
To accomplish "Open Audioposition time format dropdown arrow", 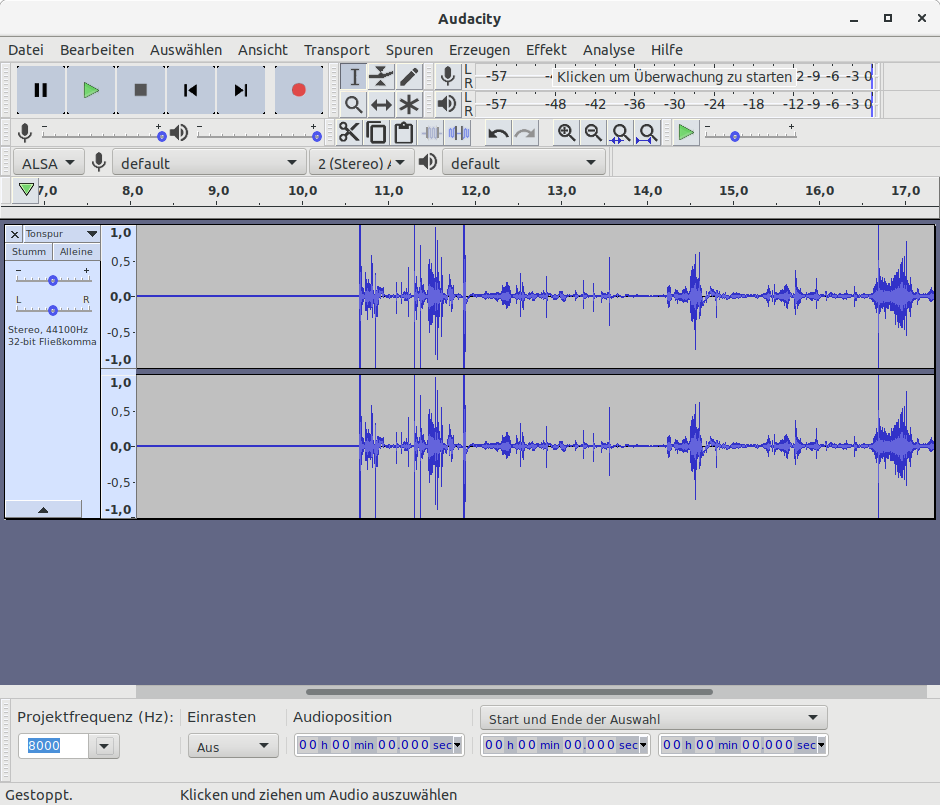I will pyautogui.click(x=457, y=745).
